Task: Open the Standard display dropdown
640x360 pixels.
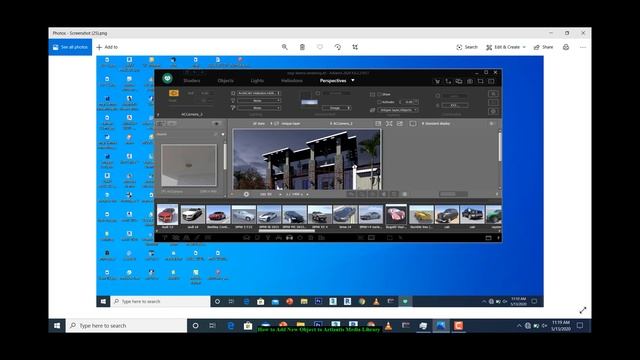Action: click(436, 123)
